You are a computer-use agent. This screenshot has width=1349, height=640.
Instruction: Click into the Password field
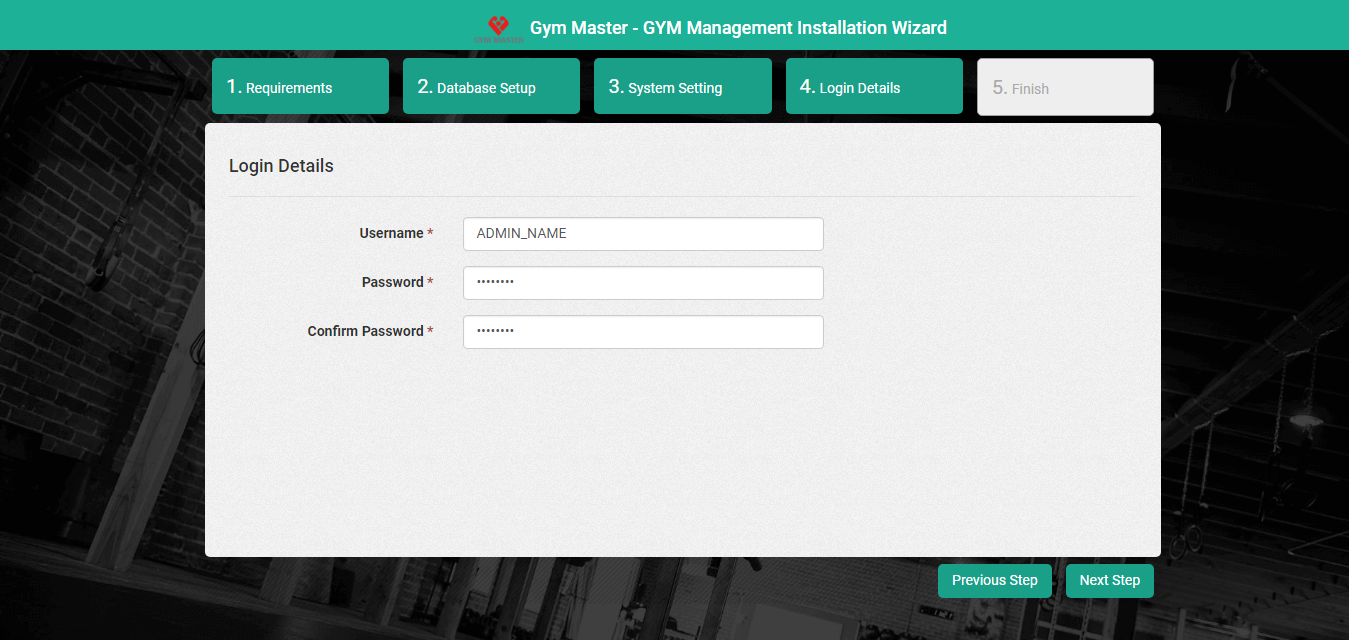643,283
